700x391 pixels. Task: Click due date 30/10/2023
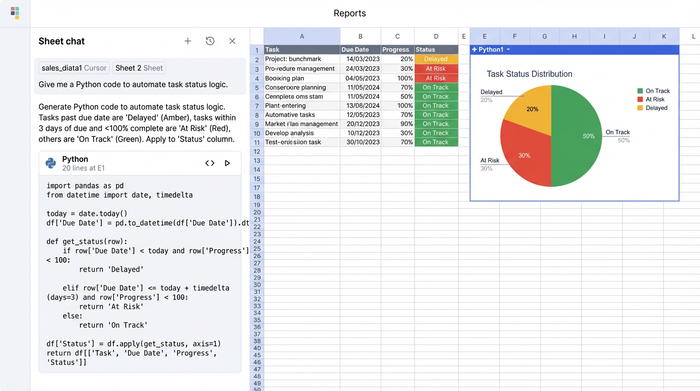360,142
